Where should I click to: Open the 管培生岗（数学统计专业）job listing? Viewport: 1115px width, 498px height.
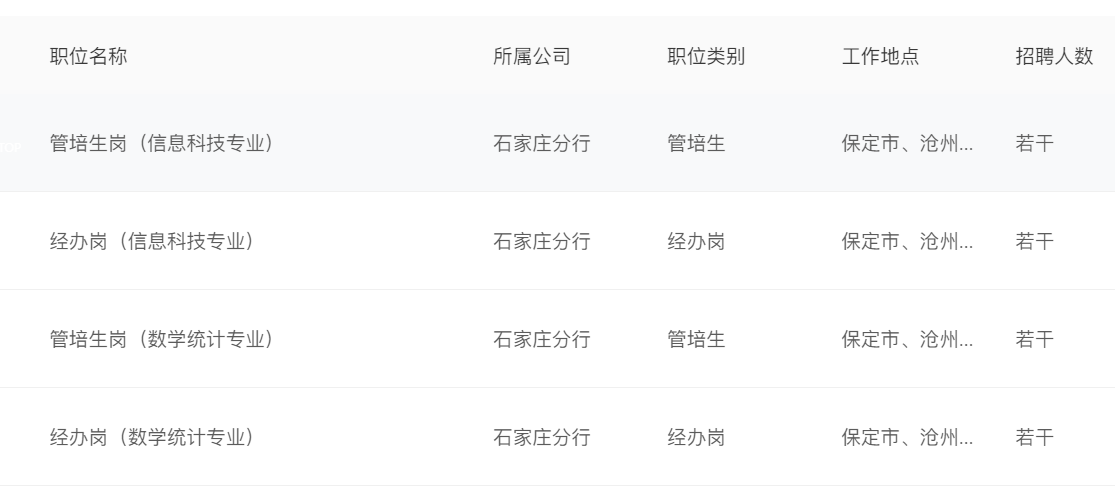[162, 339]
